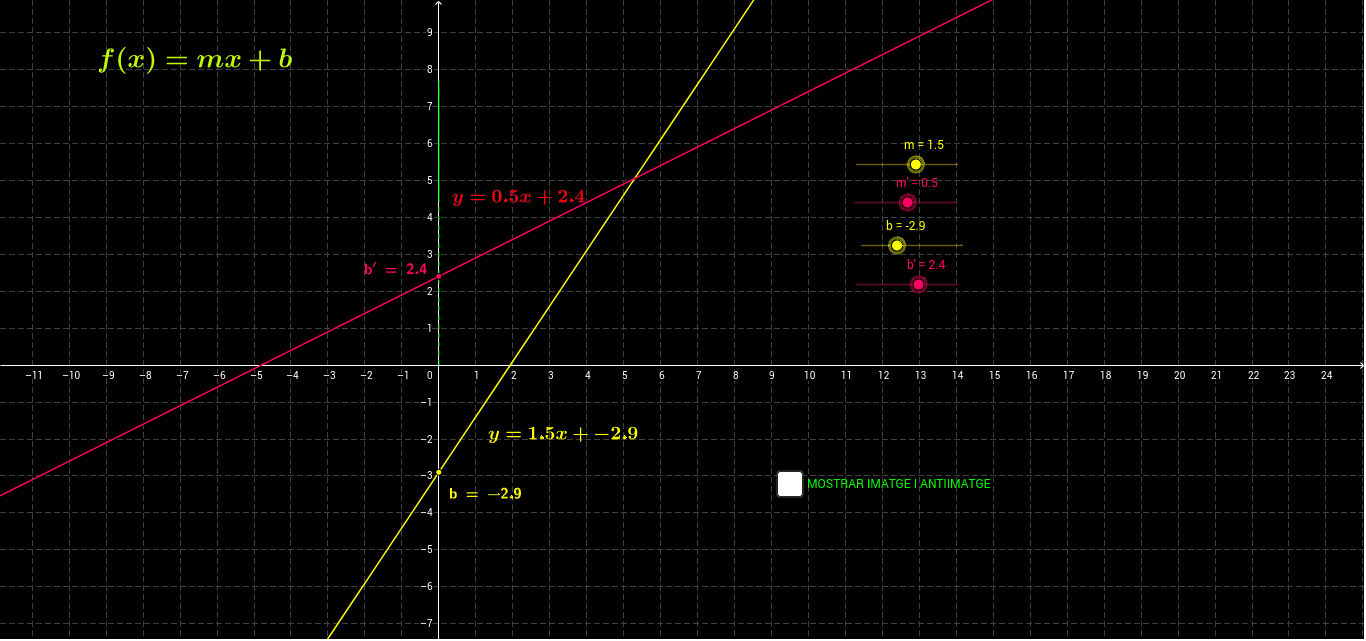
Task: Click the x-axis tick label -11
Action: click(34, 376)
